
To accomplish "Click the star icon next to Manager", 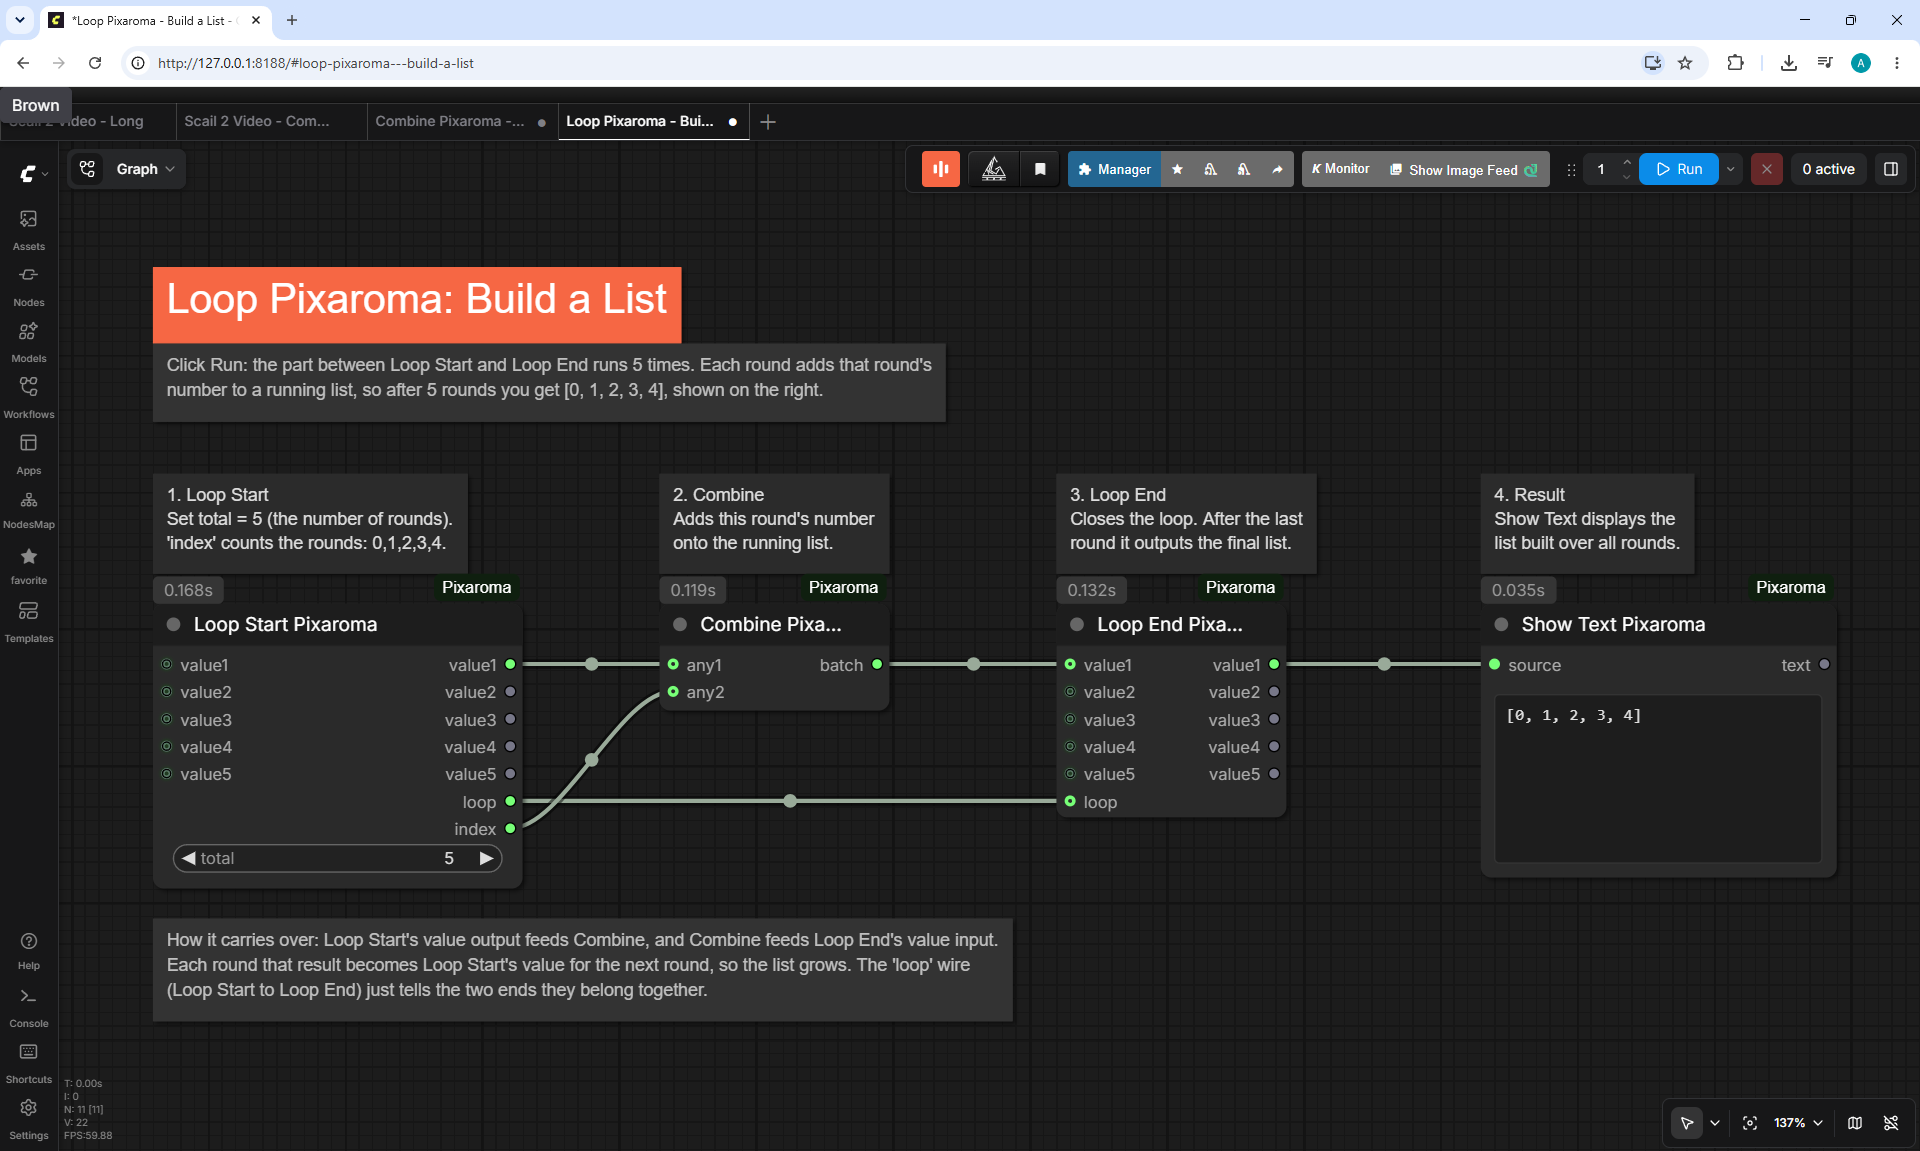I will 1178,169.
